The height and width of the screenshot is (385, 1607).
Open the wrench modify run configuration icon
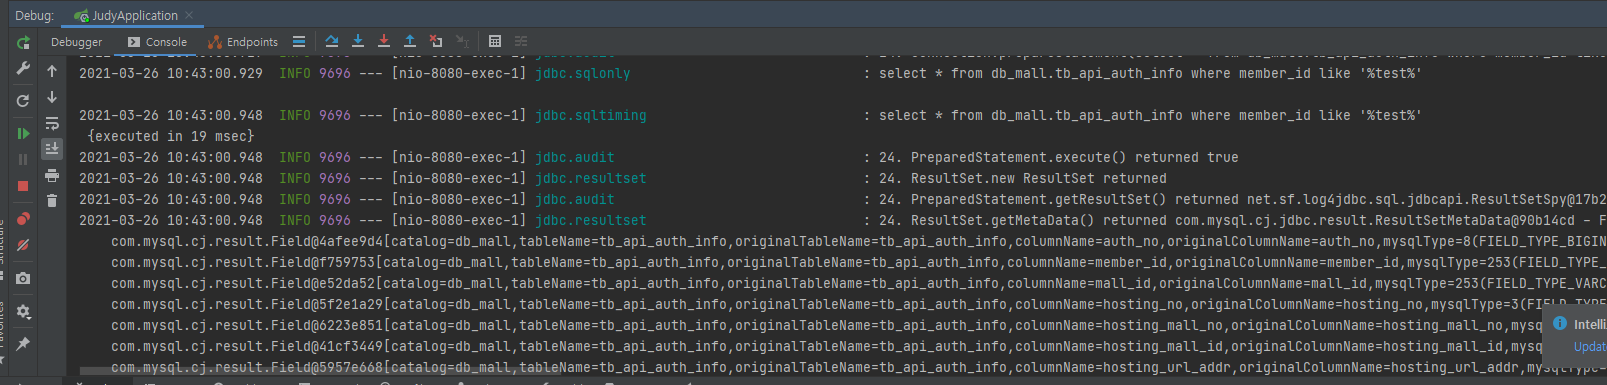[23, 69]
